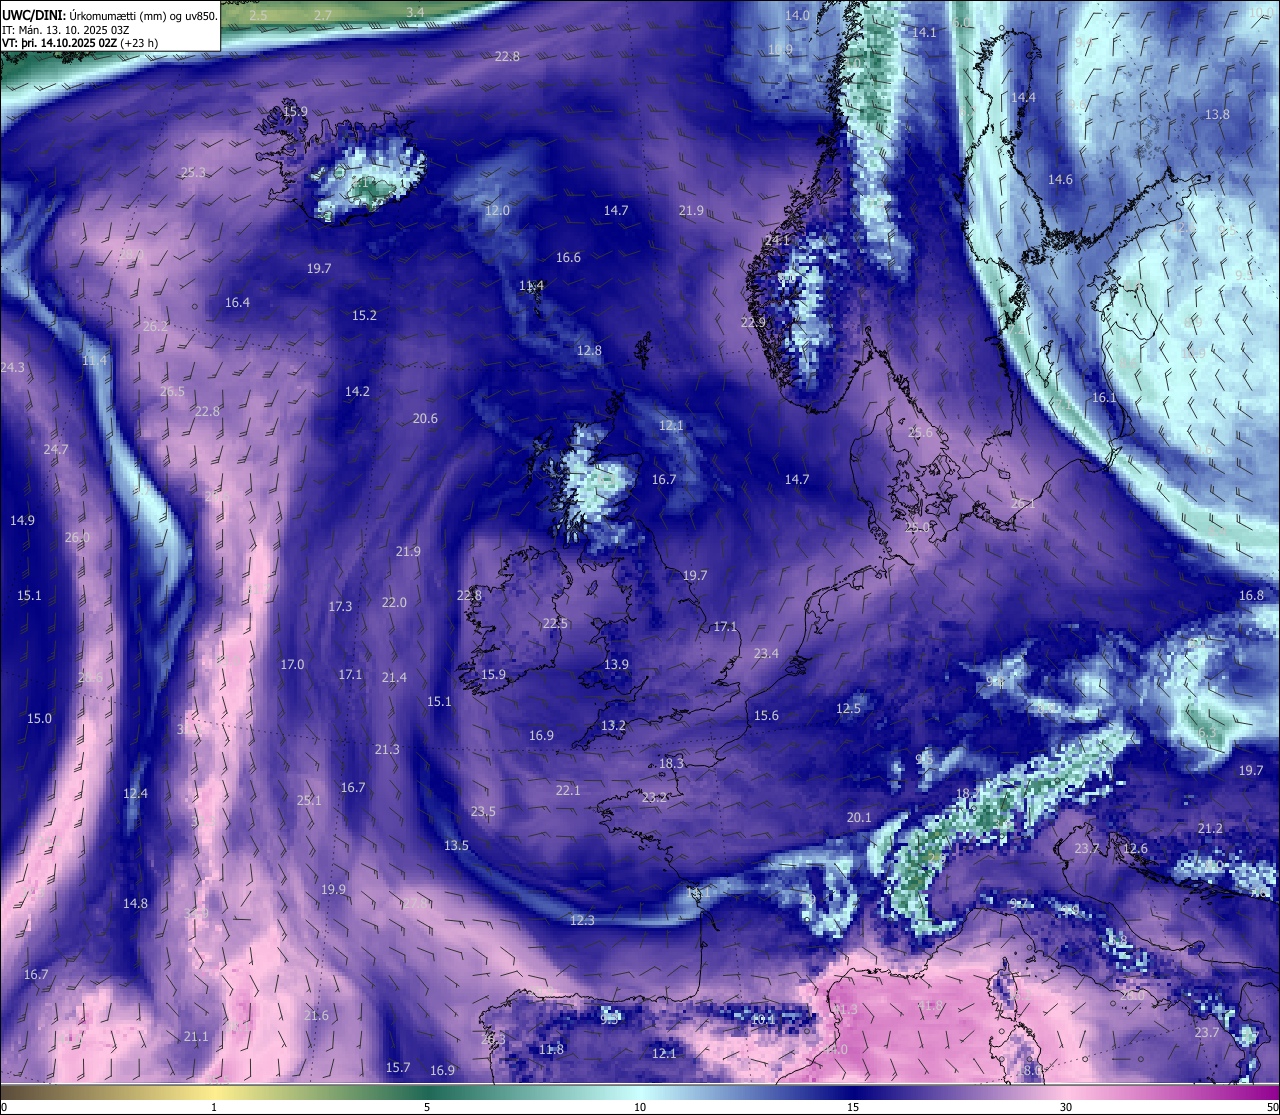Image resolution: width=1280 pixels, height=1115 pixels.
Task: Click the 12.0 value label
Action: pos(497,210)
